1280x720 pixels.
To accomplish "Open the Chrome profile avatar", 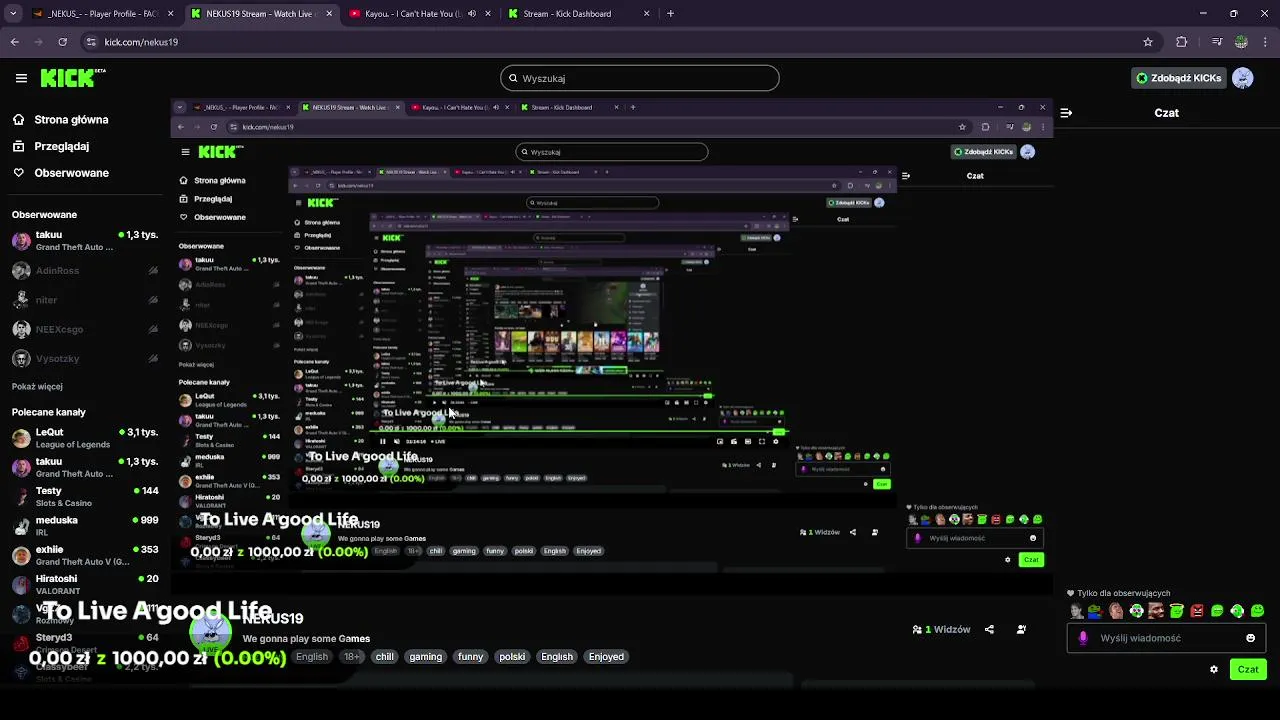I will click(x=1241, y=42).
